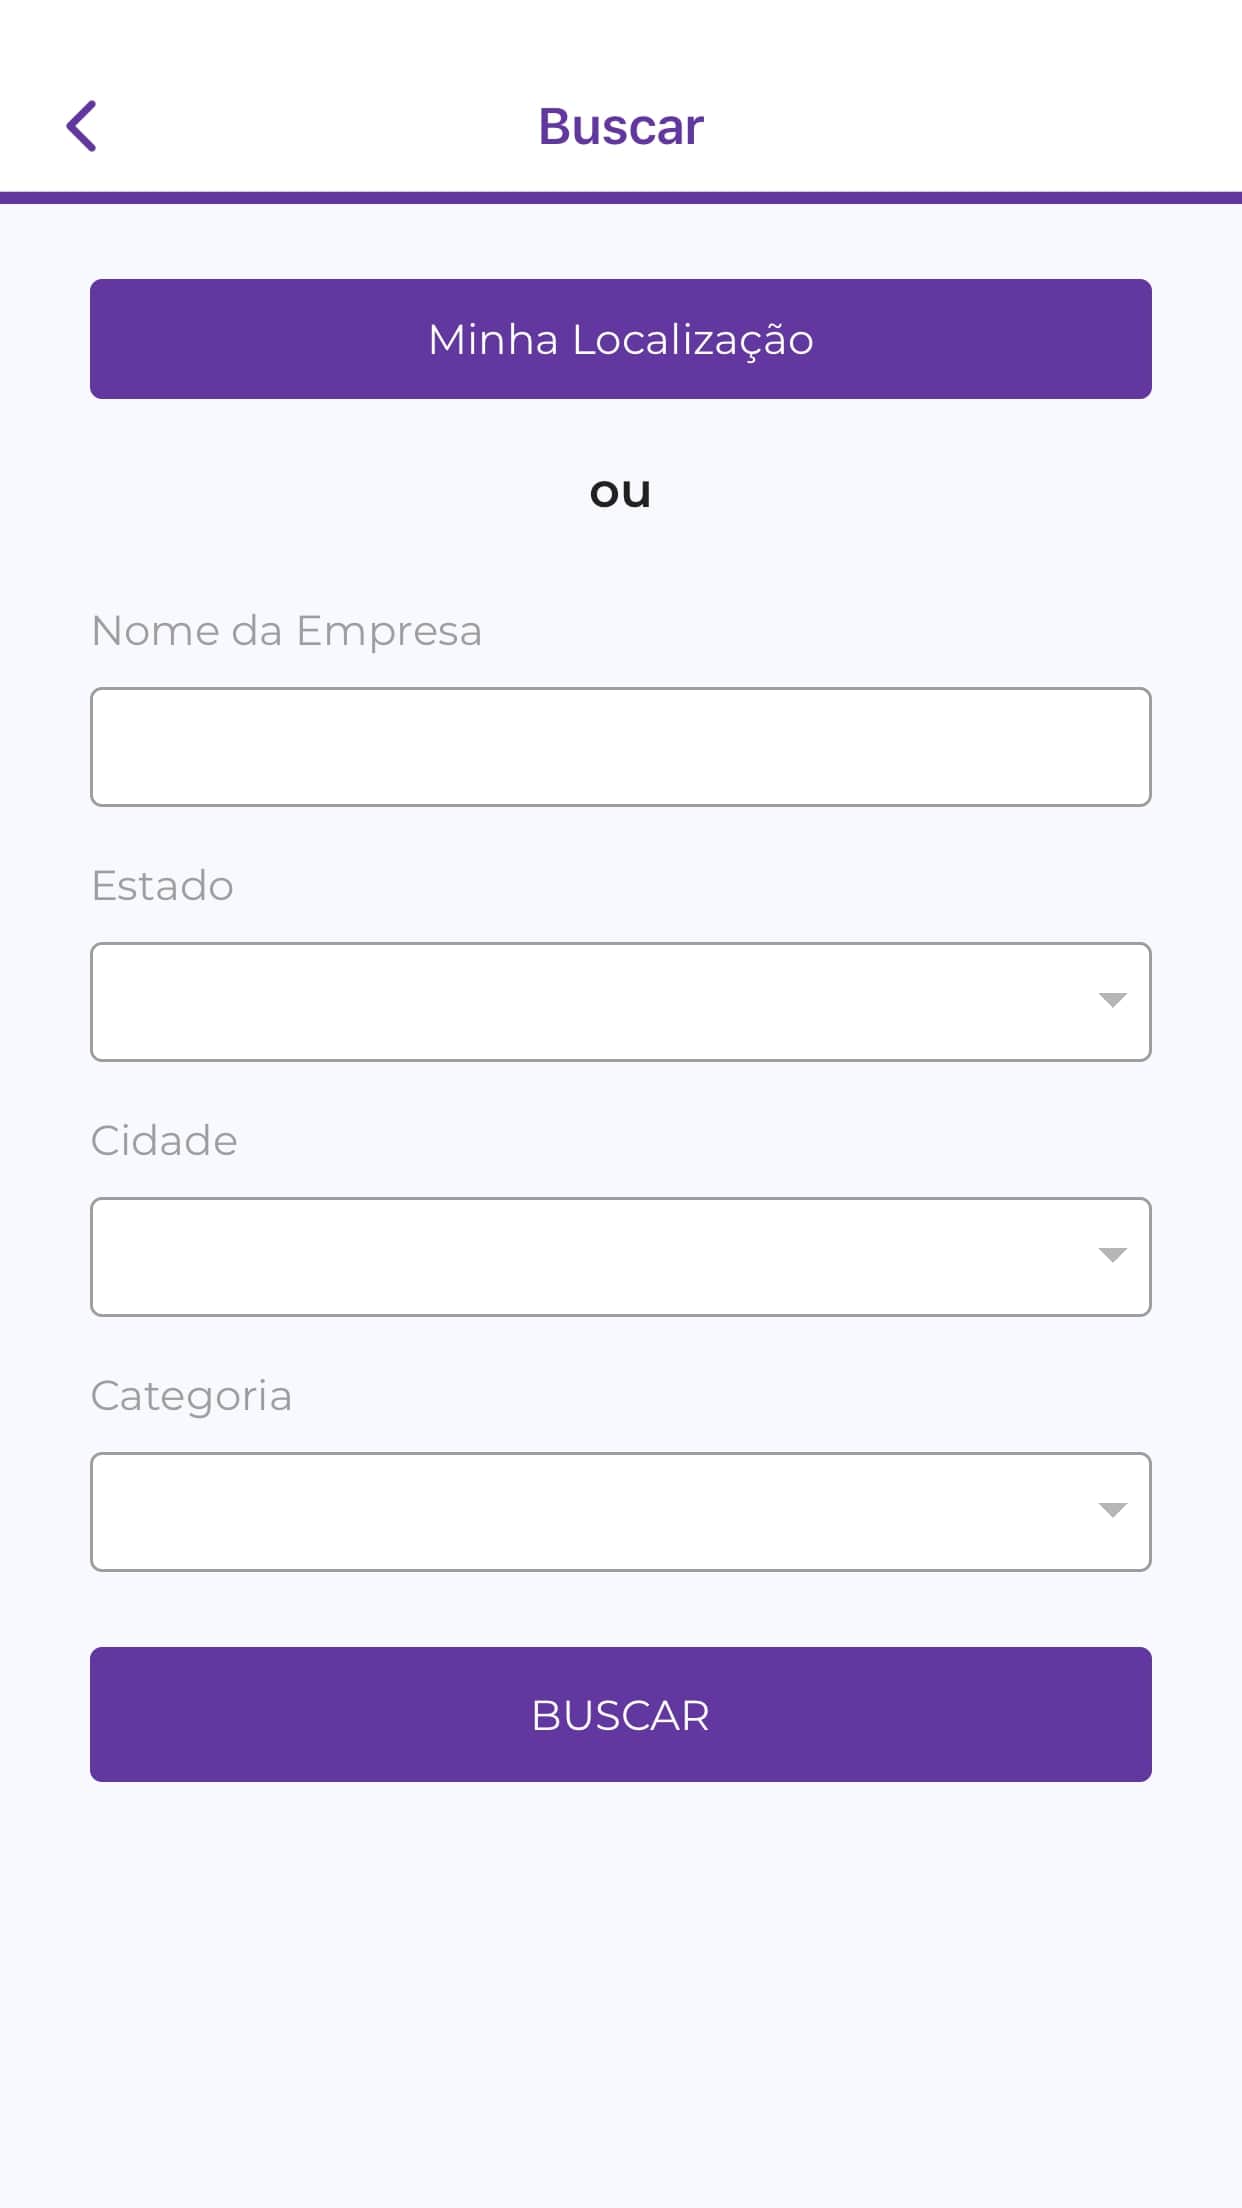Tap the Buscar page title
The image size is (1242, 2208).
621,127
